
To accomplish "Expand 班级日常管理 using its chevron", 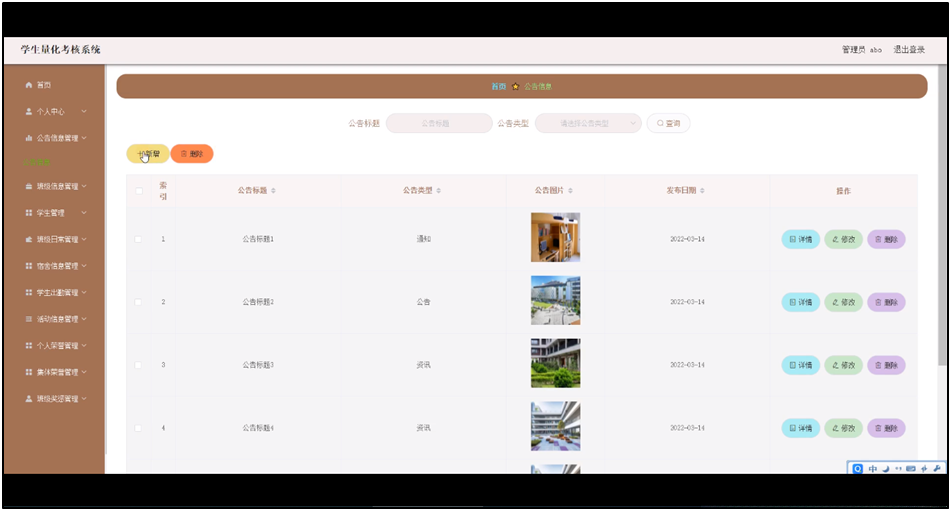I will click(x=84, y=239).
